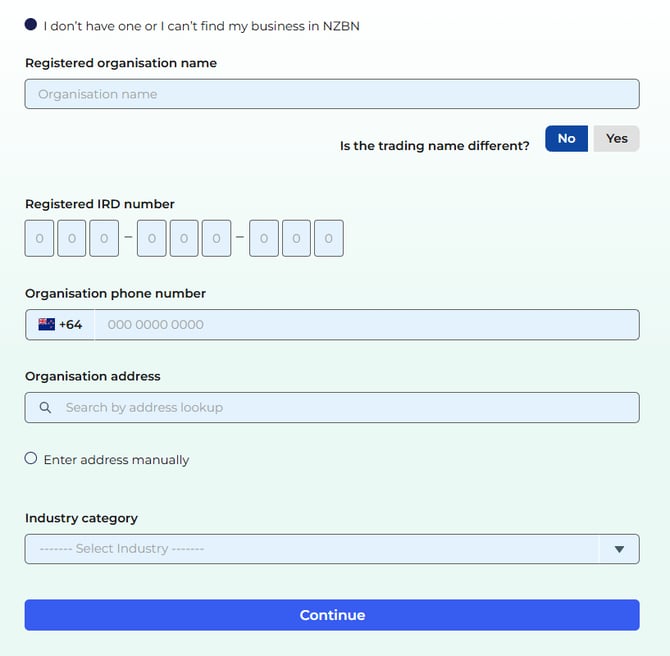Open the Select Industry combo box
This screenshot has height=656, width=670.
(x=311, y=549)
